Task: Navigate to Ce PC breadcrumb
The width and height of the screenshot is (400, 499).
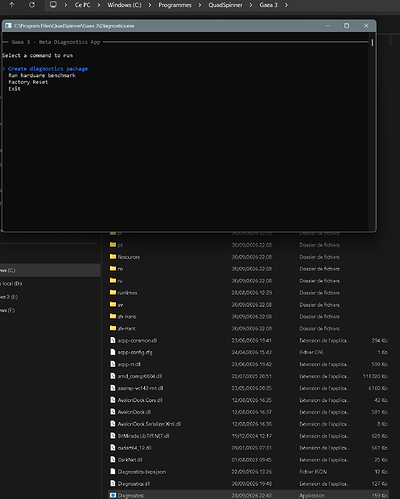Action: [x=82, y=5]
